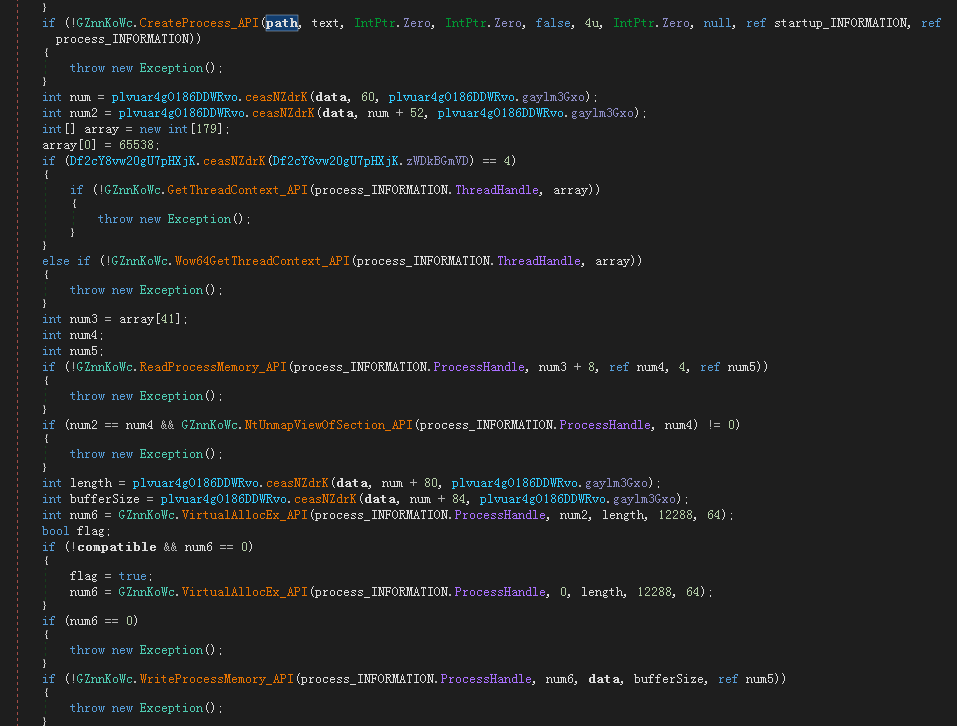The width and height of the screenshot is (957, 726).
Task: Select array[41] index expression
Action: 150,318
